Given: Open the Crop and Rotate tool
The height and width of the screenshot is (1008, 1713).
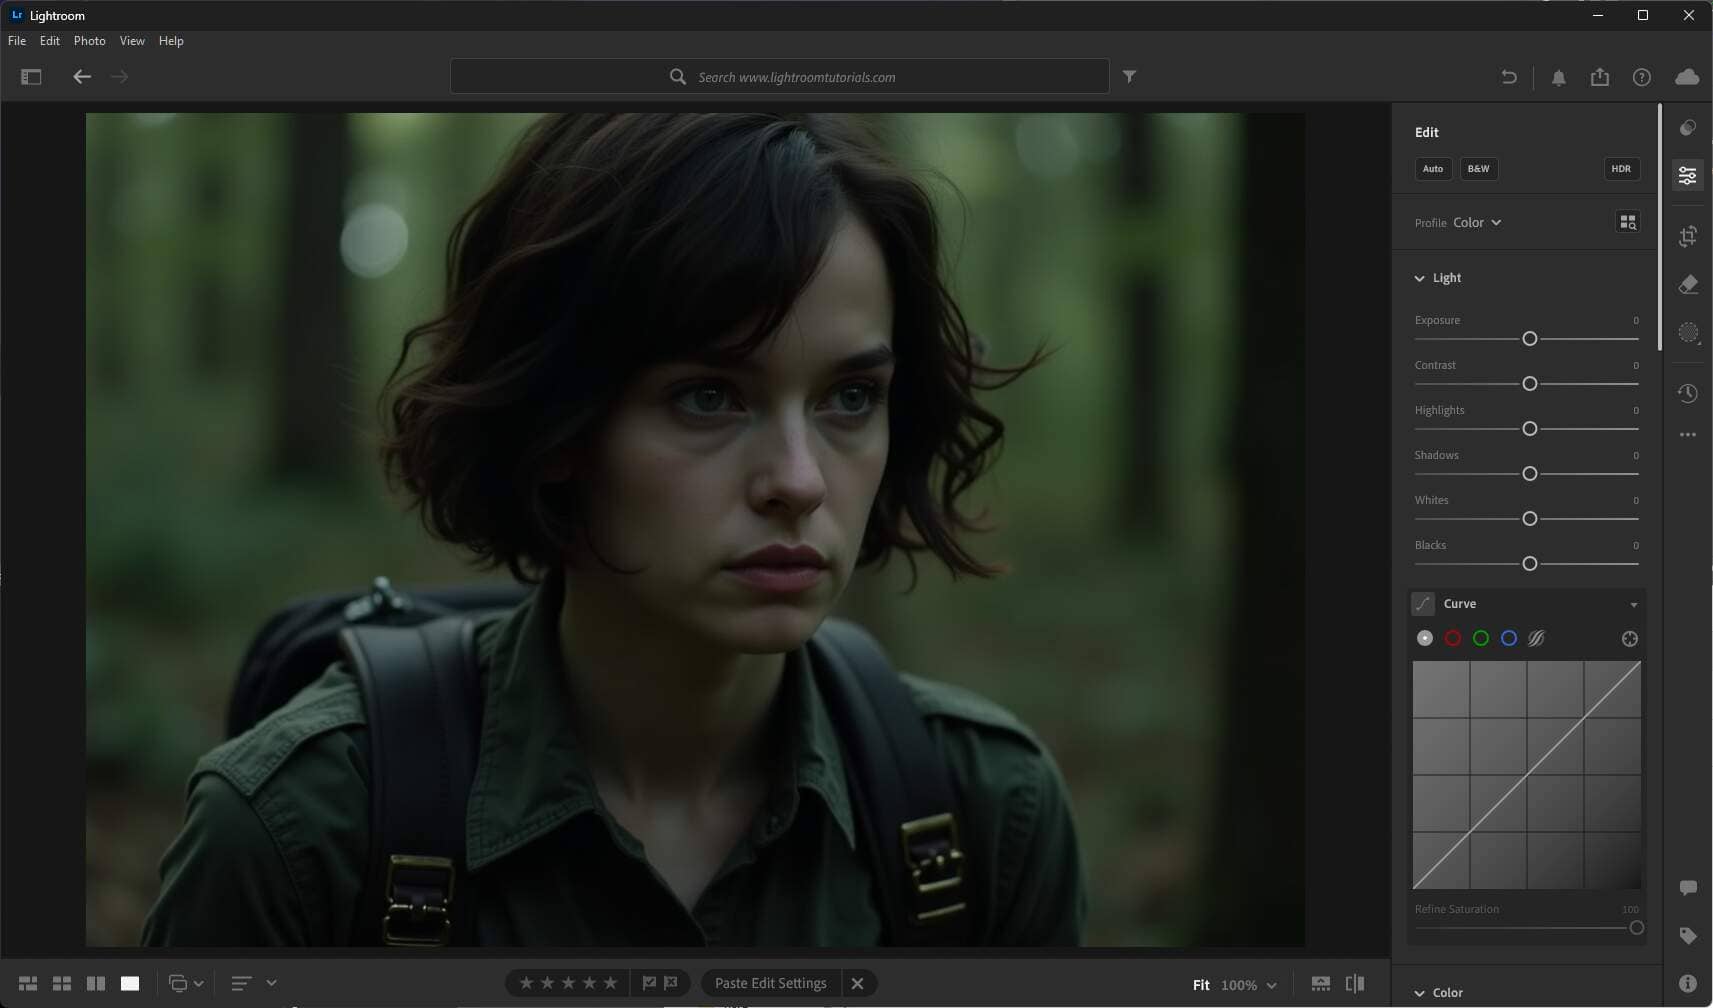Looking at the screenshot, I should [x=1688, y=237].
